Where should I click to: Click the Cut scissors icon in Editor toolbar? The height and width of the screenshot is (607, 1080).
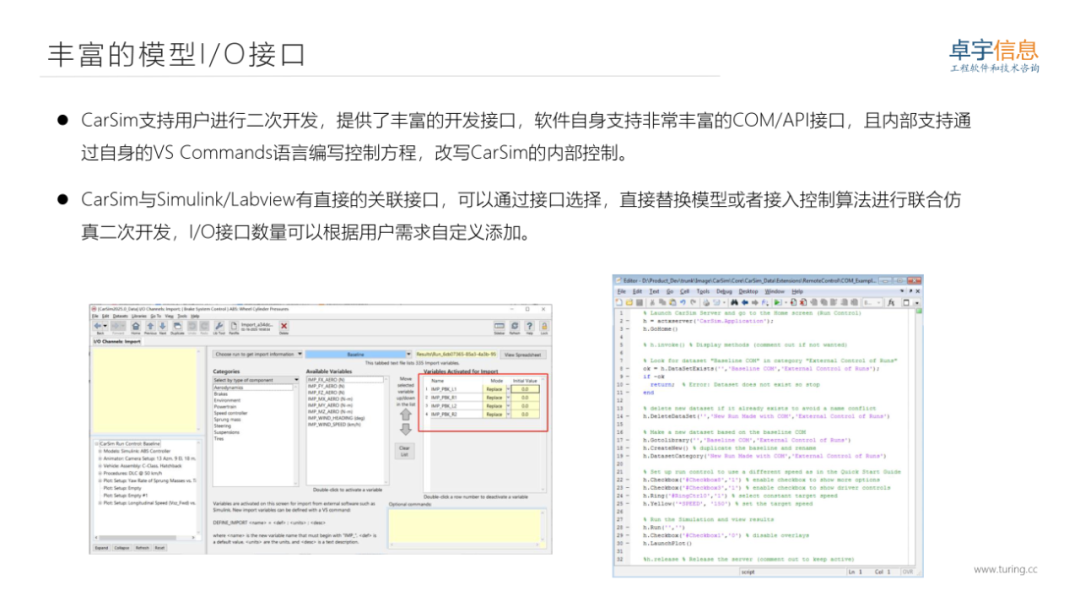652,302
